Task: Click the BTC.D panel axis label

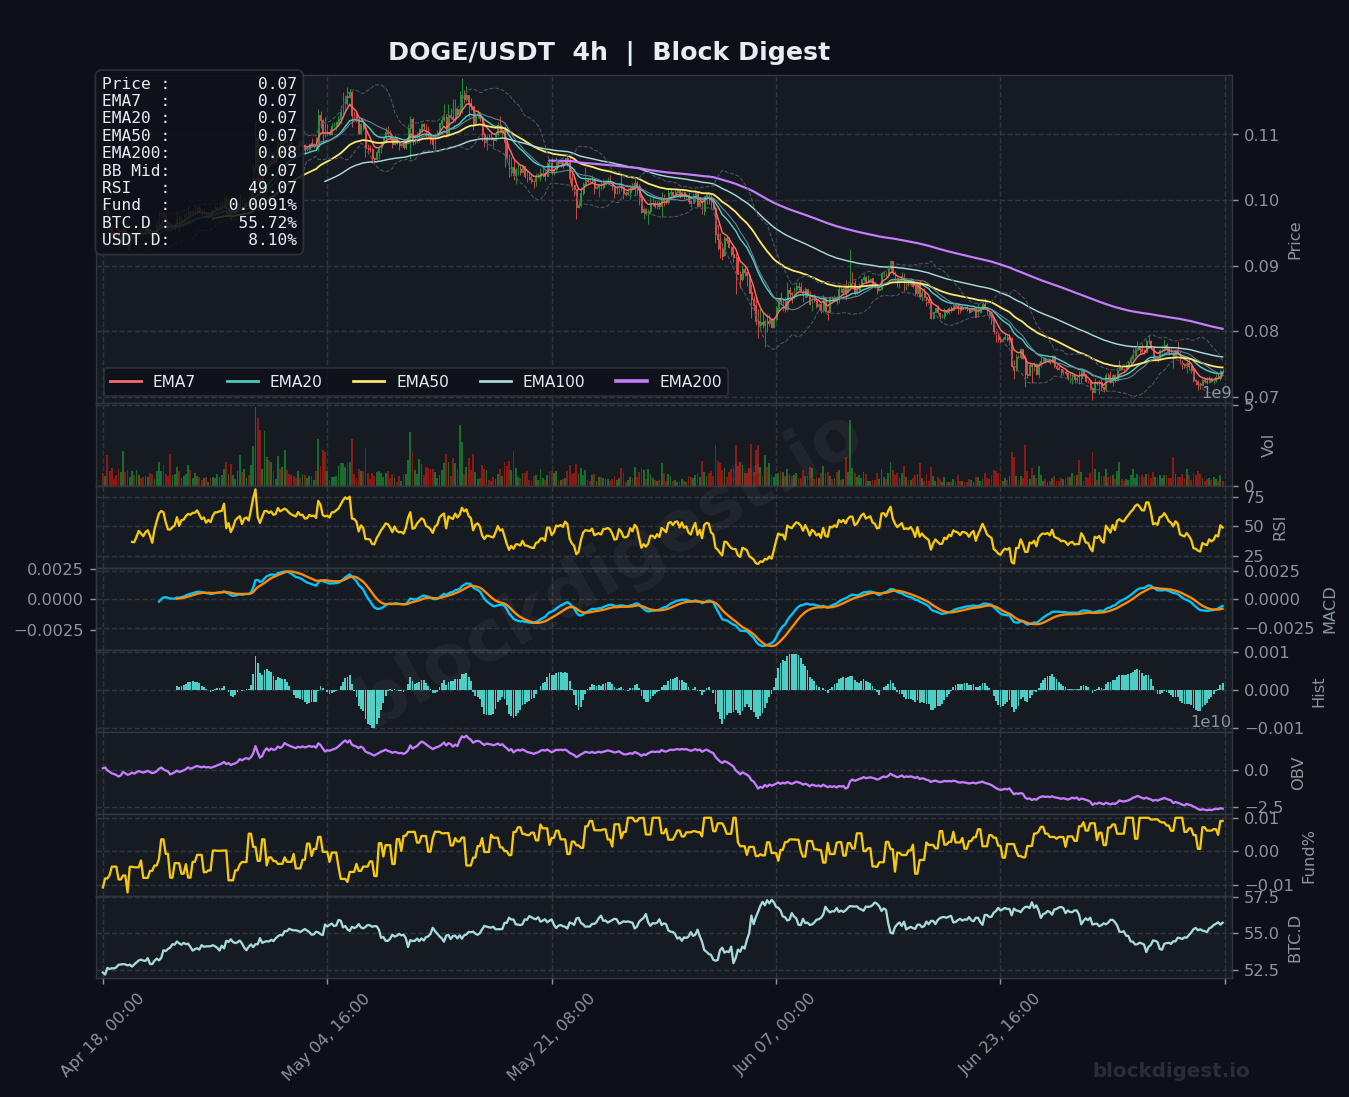Action: tap(1295, 939)
